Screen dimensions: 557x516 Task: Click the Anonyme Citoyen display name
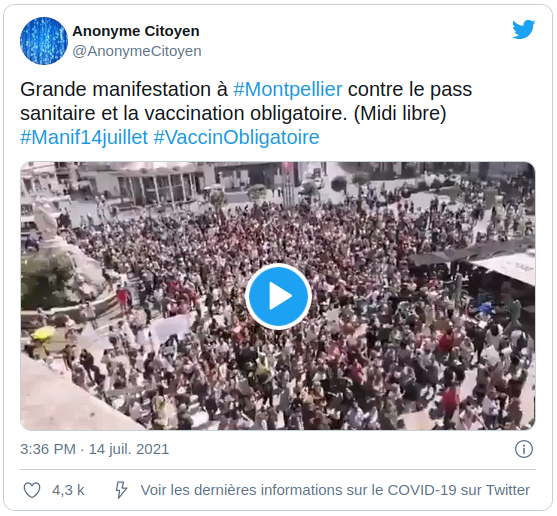[x=136, y=31]
